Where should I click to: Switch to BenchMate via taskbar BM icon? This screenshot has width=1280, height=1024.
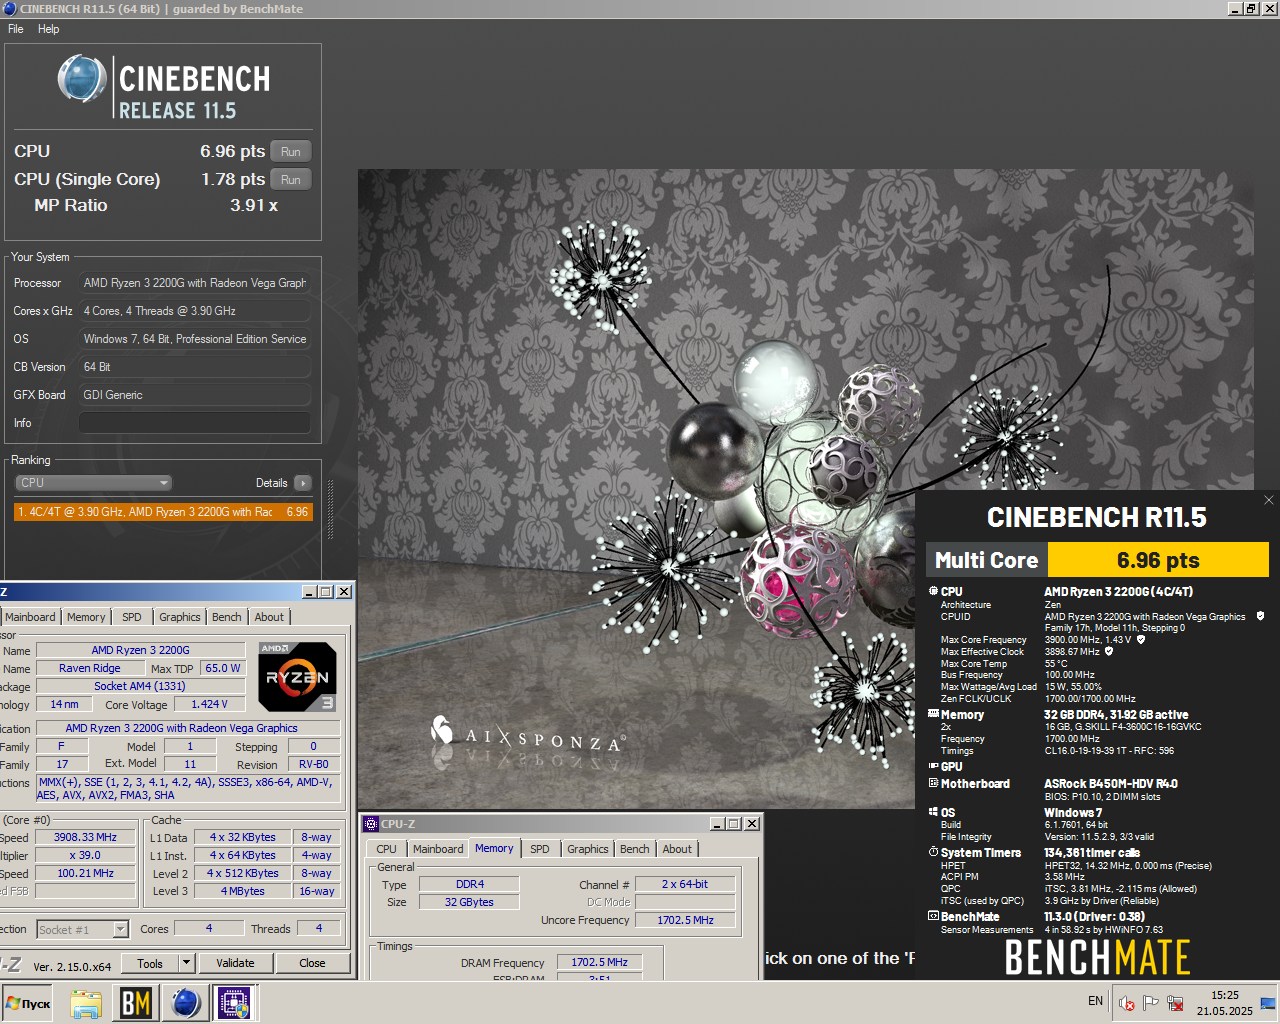pyautogui.click(x=136, y=1003)
